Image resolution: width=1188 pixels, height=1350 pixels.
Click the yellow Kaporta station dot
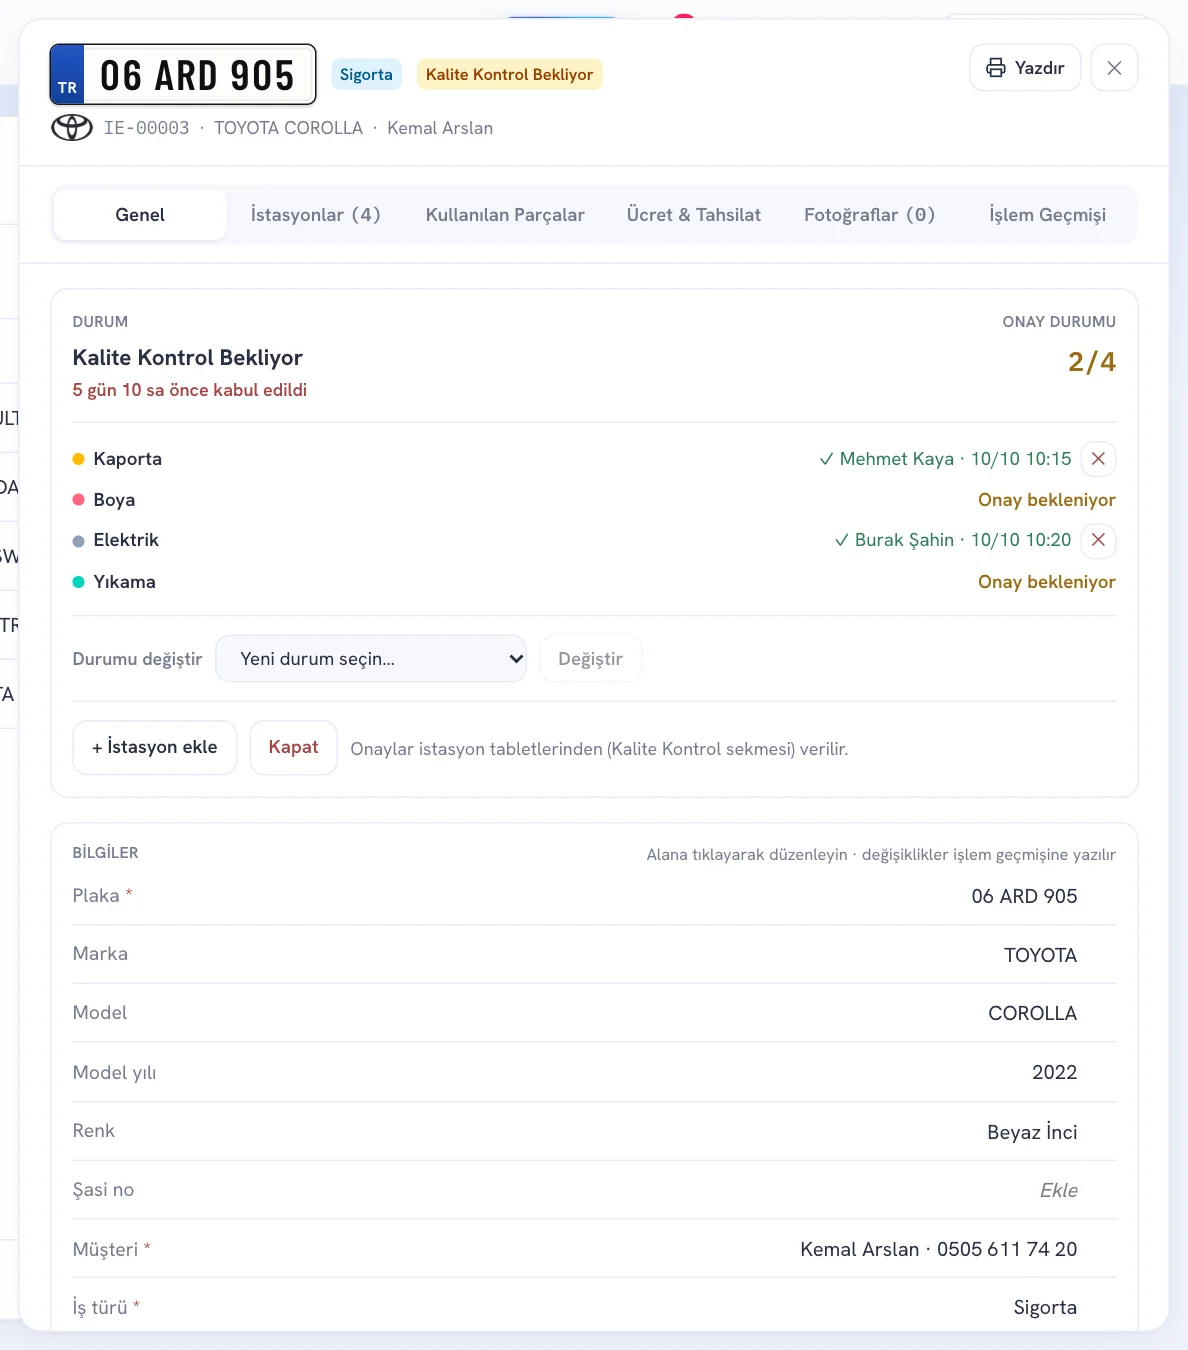click(x=79, y=459)
